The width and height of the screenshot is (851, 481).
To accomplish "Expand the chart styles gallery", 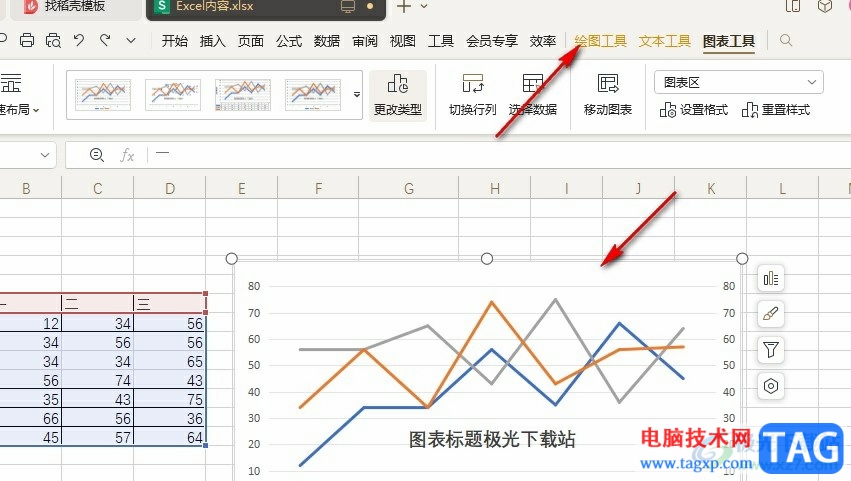I will (x=357, y=94).
